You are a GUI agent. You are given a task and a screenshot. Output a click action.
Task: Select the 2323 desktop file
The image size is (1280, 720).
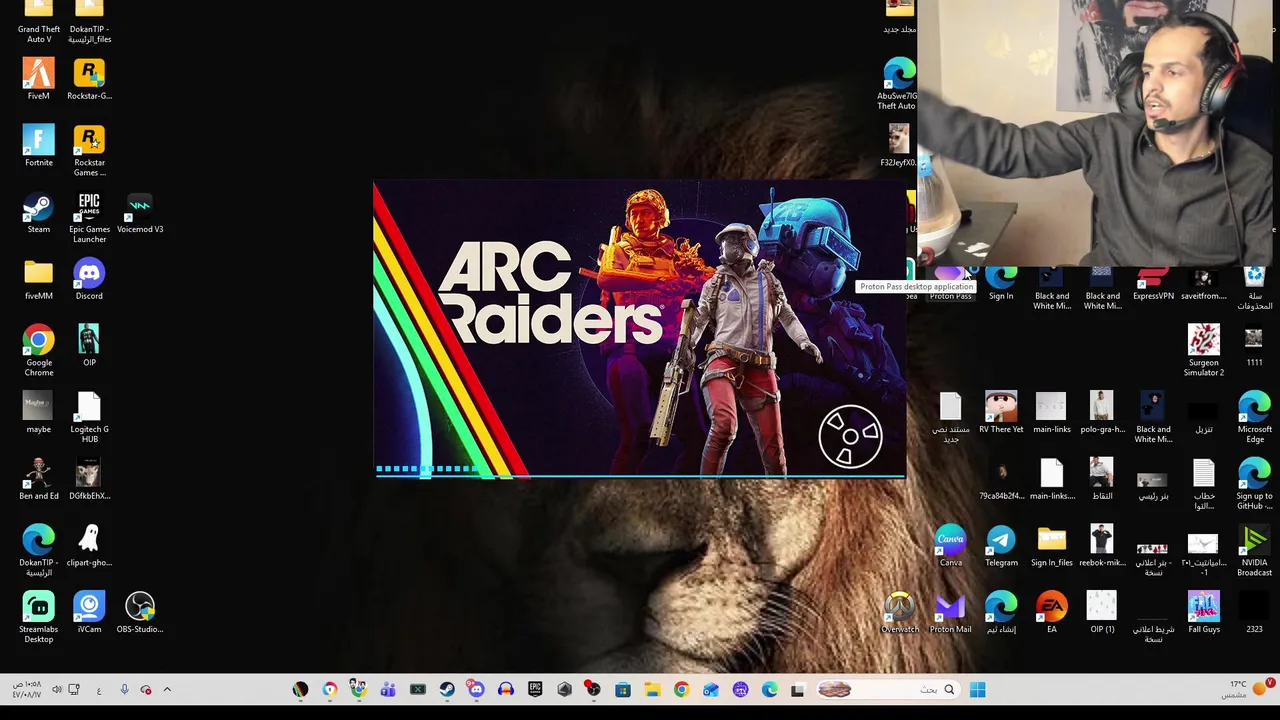click(x=1254, y=613)
